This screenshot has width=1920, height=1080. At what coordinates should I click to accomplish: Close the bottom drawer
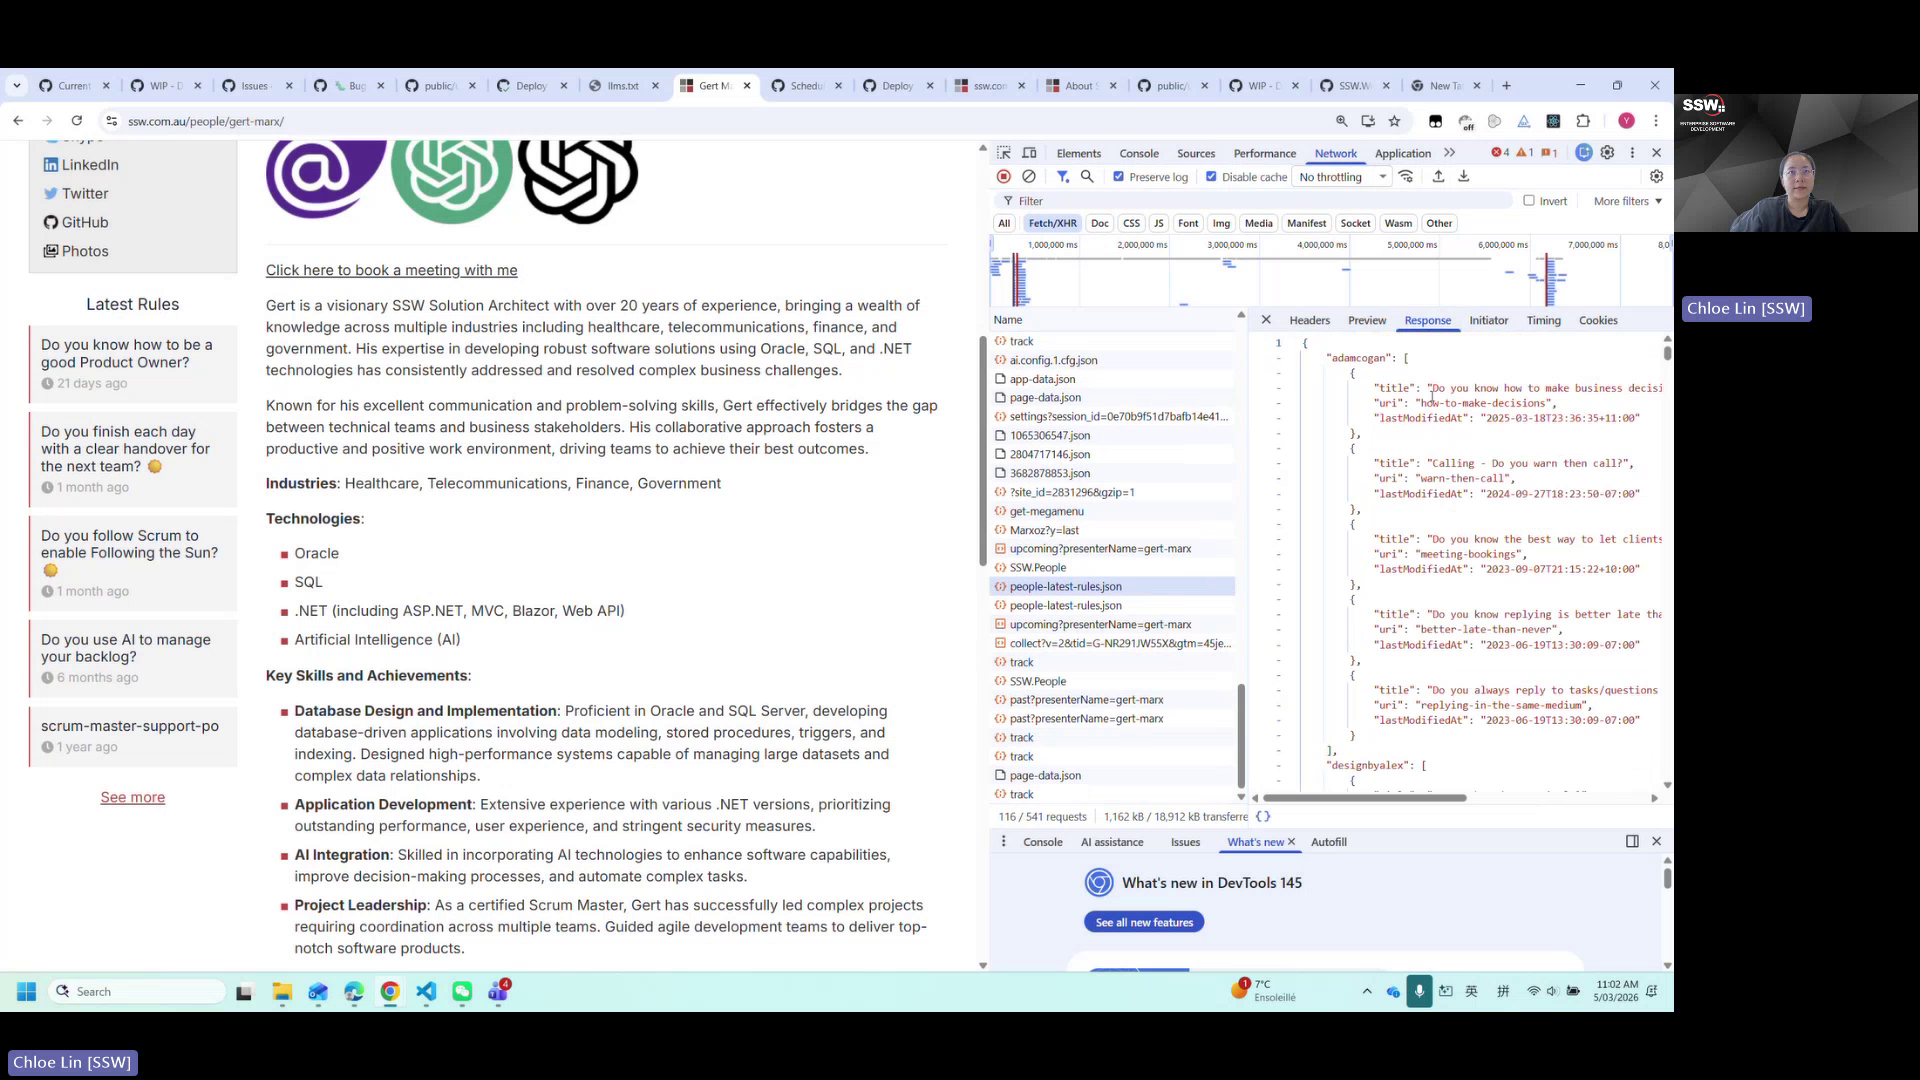click(x=1656, y=842)
